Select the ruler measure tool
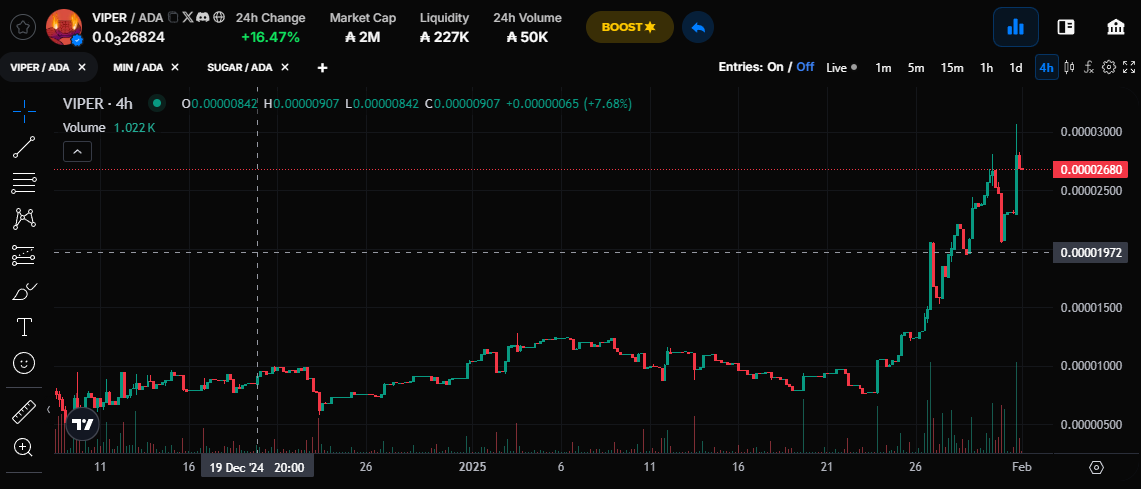Viewport: 1141px width, 489px height. pos(24,412)
